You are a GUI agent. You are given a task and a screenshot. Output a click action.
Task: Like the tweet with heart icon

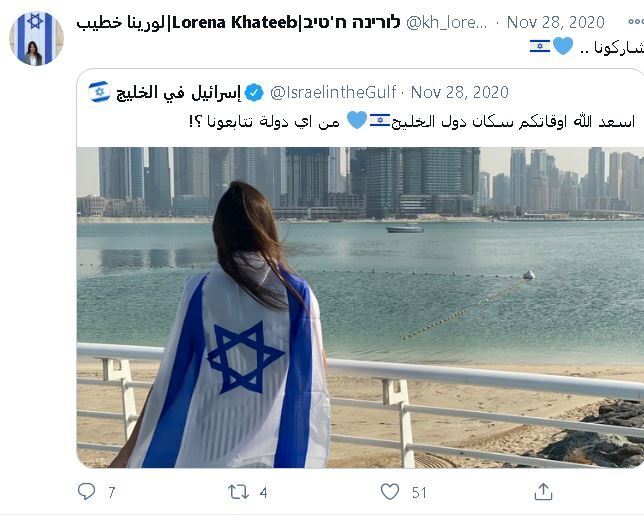coord(390,492)
